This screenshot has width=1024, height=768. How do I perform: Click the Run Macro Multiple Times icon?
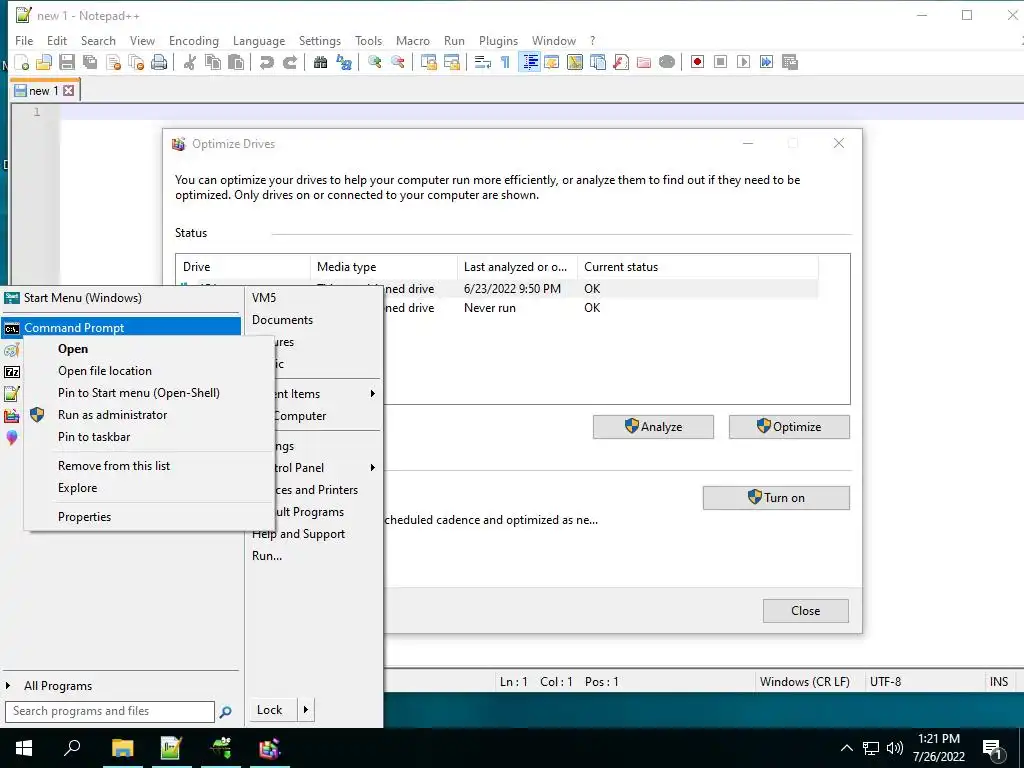[x=767, y=62]
